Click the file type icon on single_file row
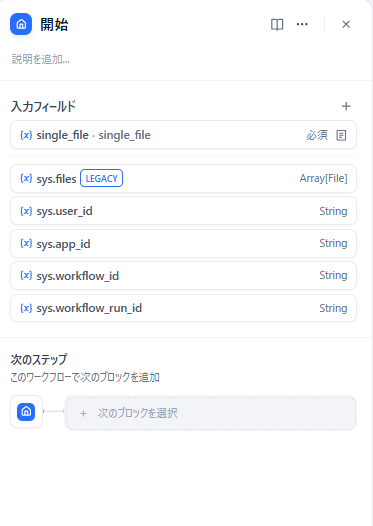The image size is (373, 526). (x=341, y=135)
